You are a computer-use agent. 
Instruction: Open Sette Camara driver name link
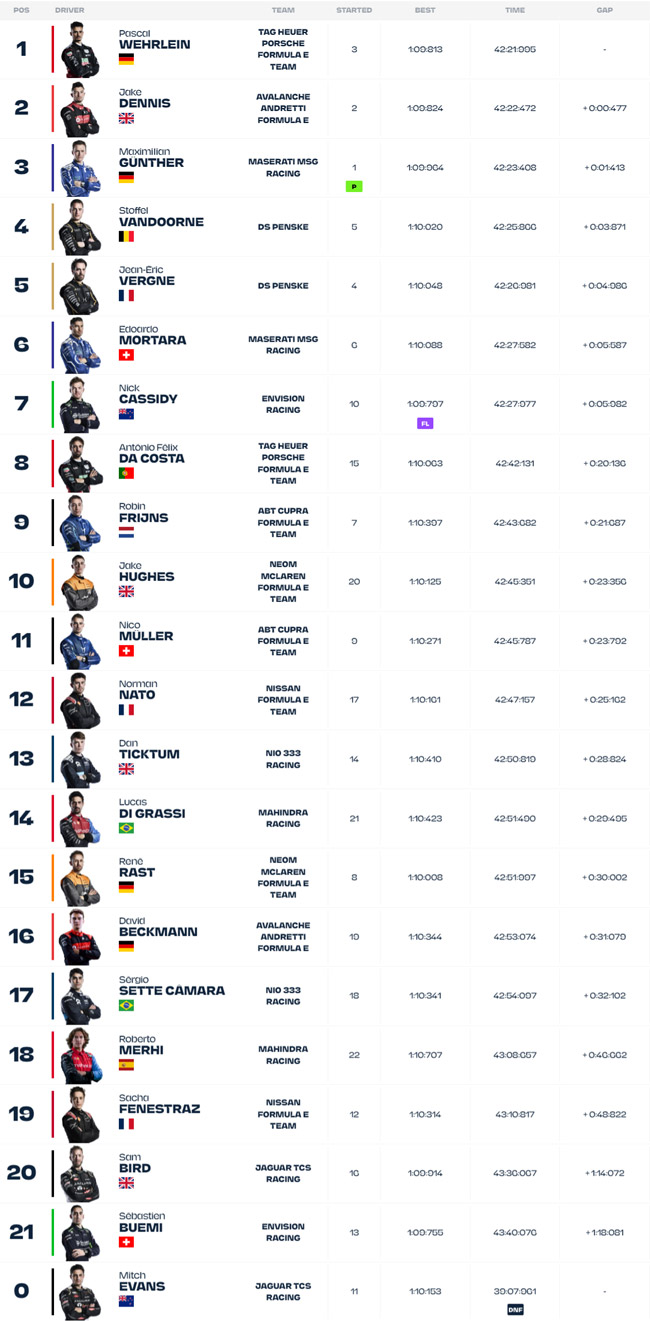point(172,985)
